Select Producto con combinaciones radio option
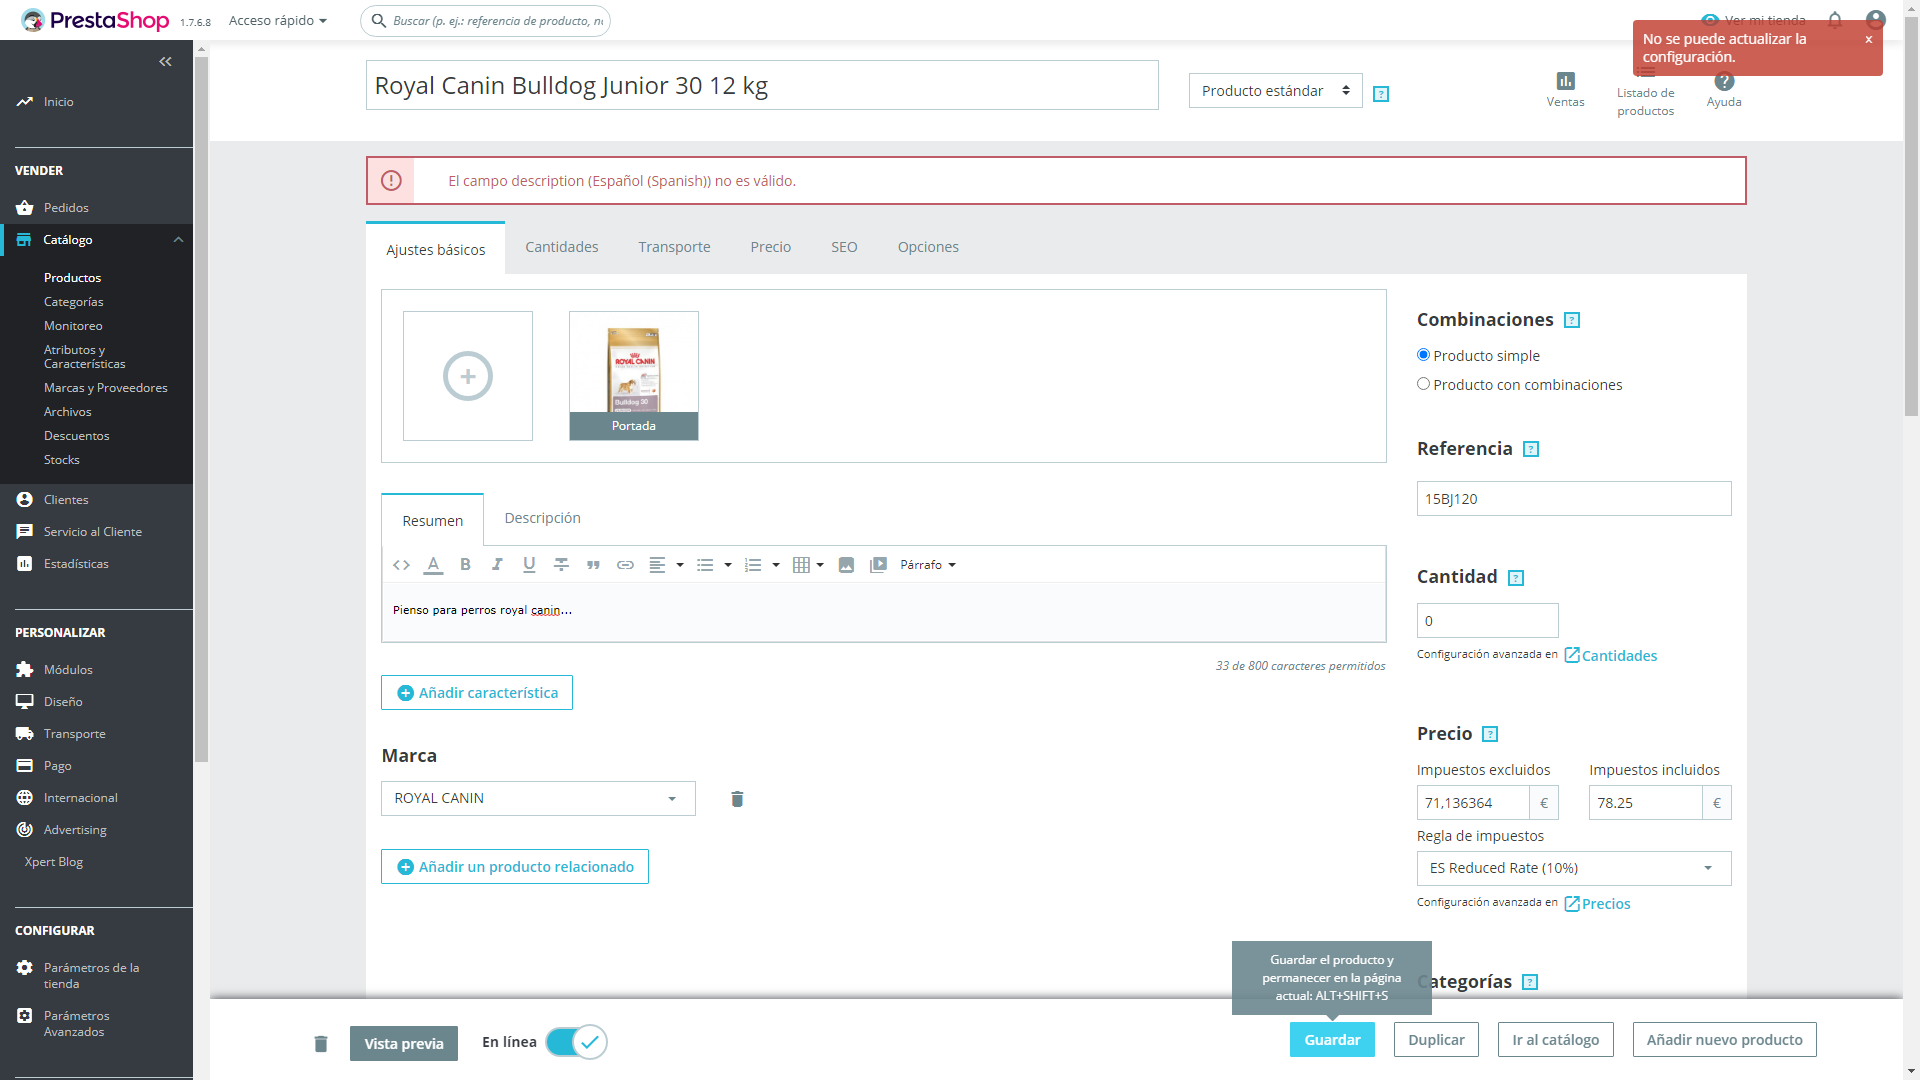This screenshot has height=1080, width=1920. pyautogui.click(x=1423, y=384)
